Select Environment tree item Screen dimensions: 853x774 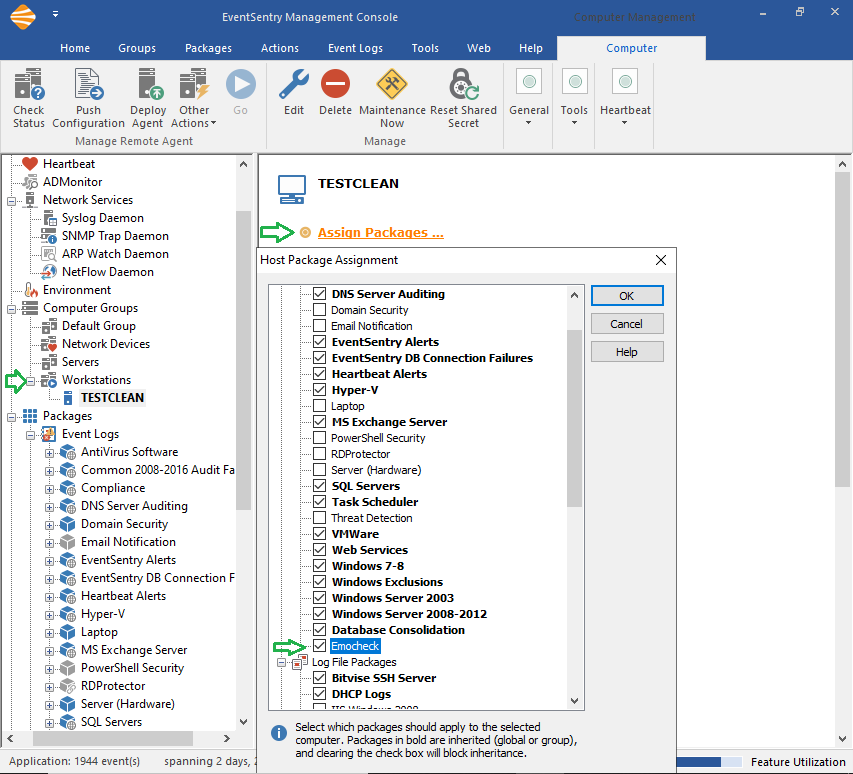(x=77, y=289)
